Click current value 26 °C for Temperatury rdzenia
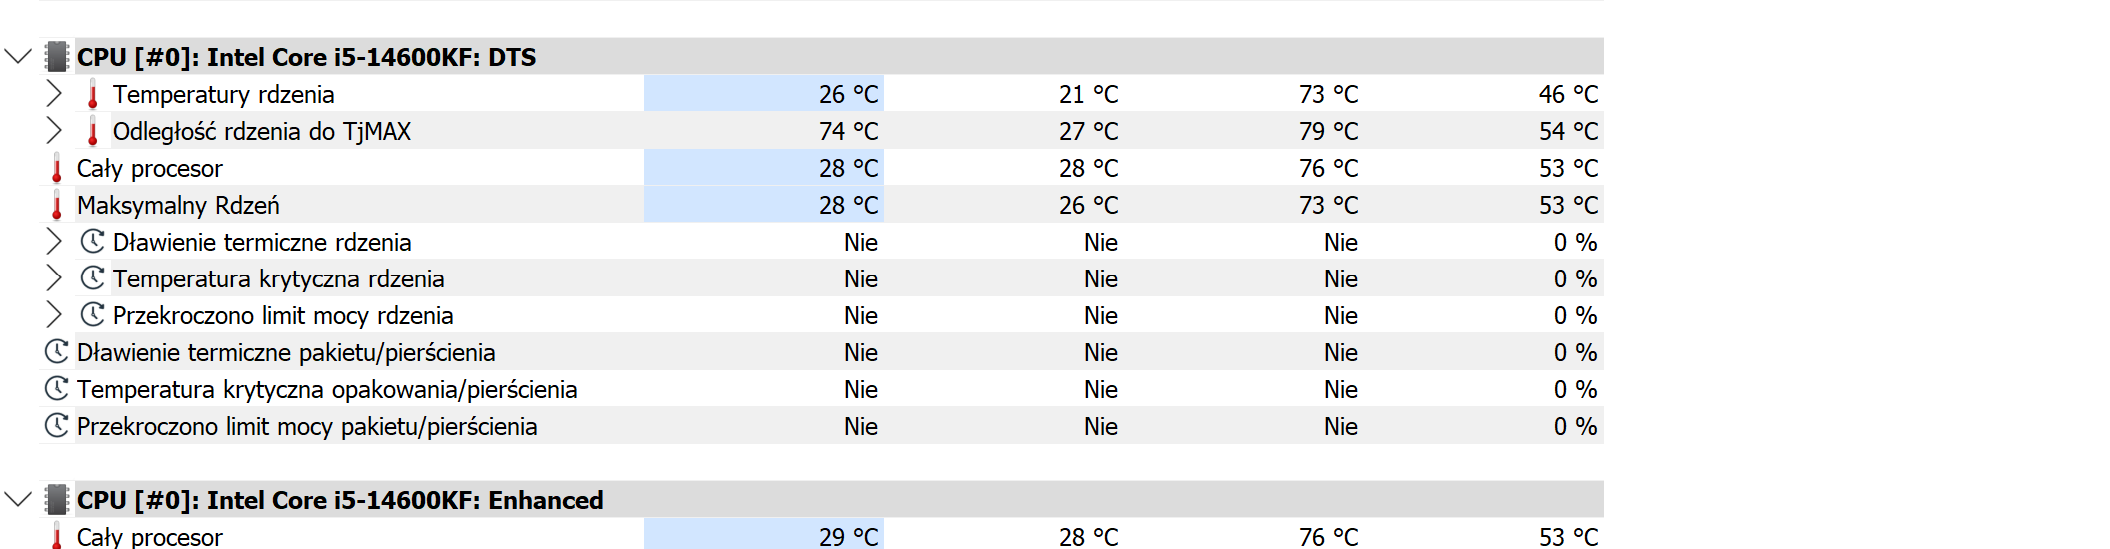2110x549 pixels. (x=848, y=94)
